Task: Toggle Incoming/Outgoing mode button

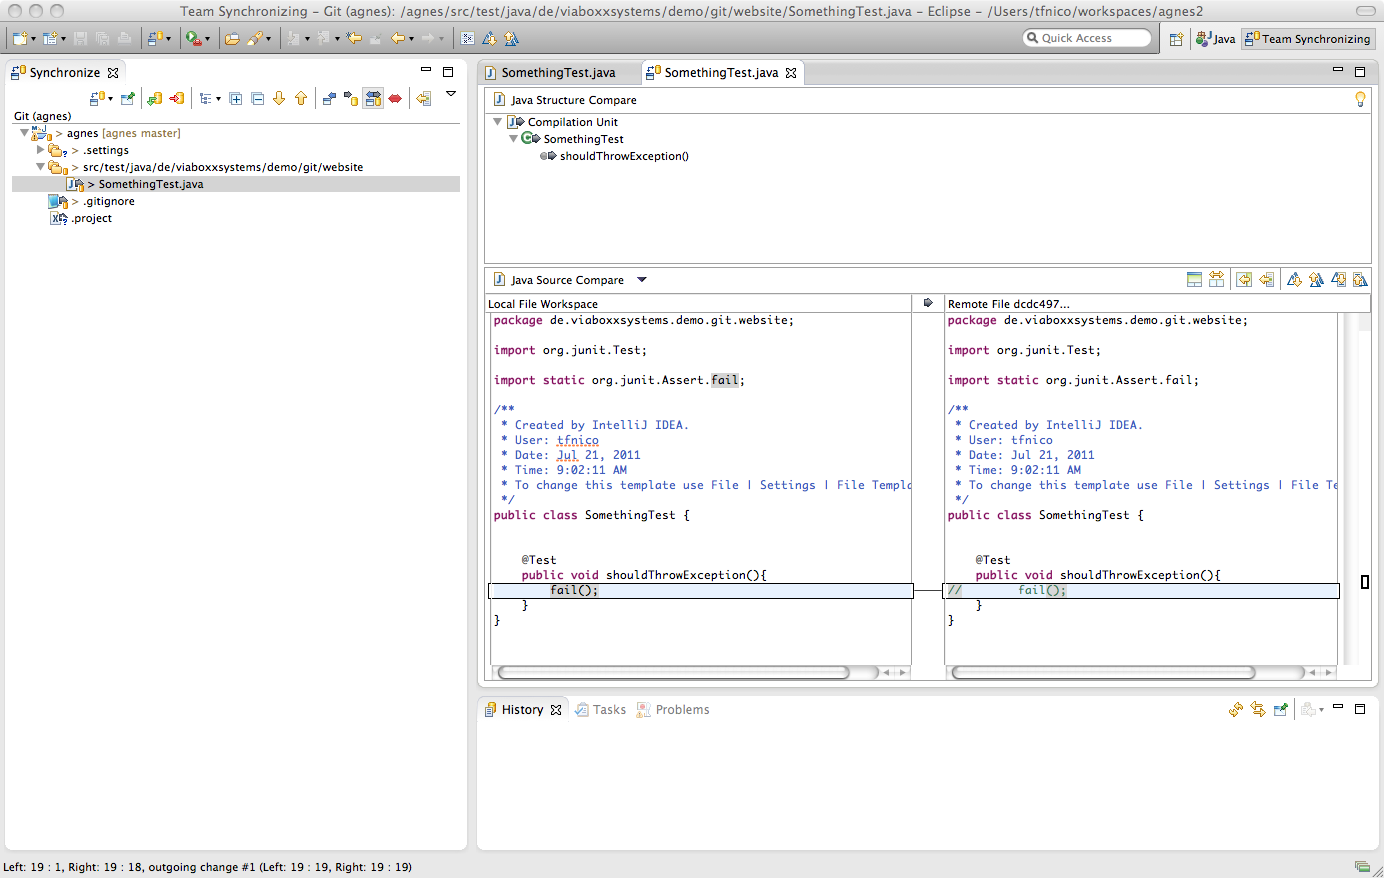Action: 373,98
